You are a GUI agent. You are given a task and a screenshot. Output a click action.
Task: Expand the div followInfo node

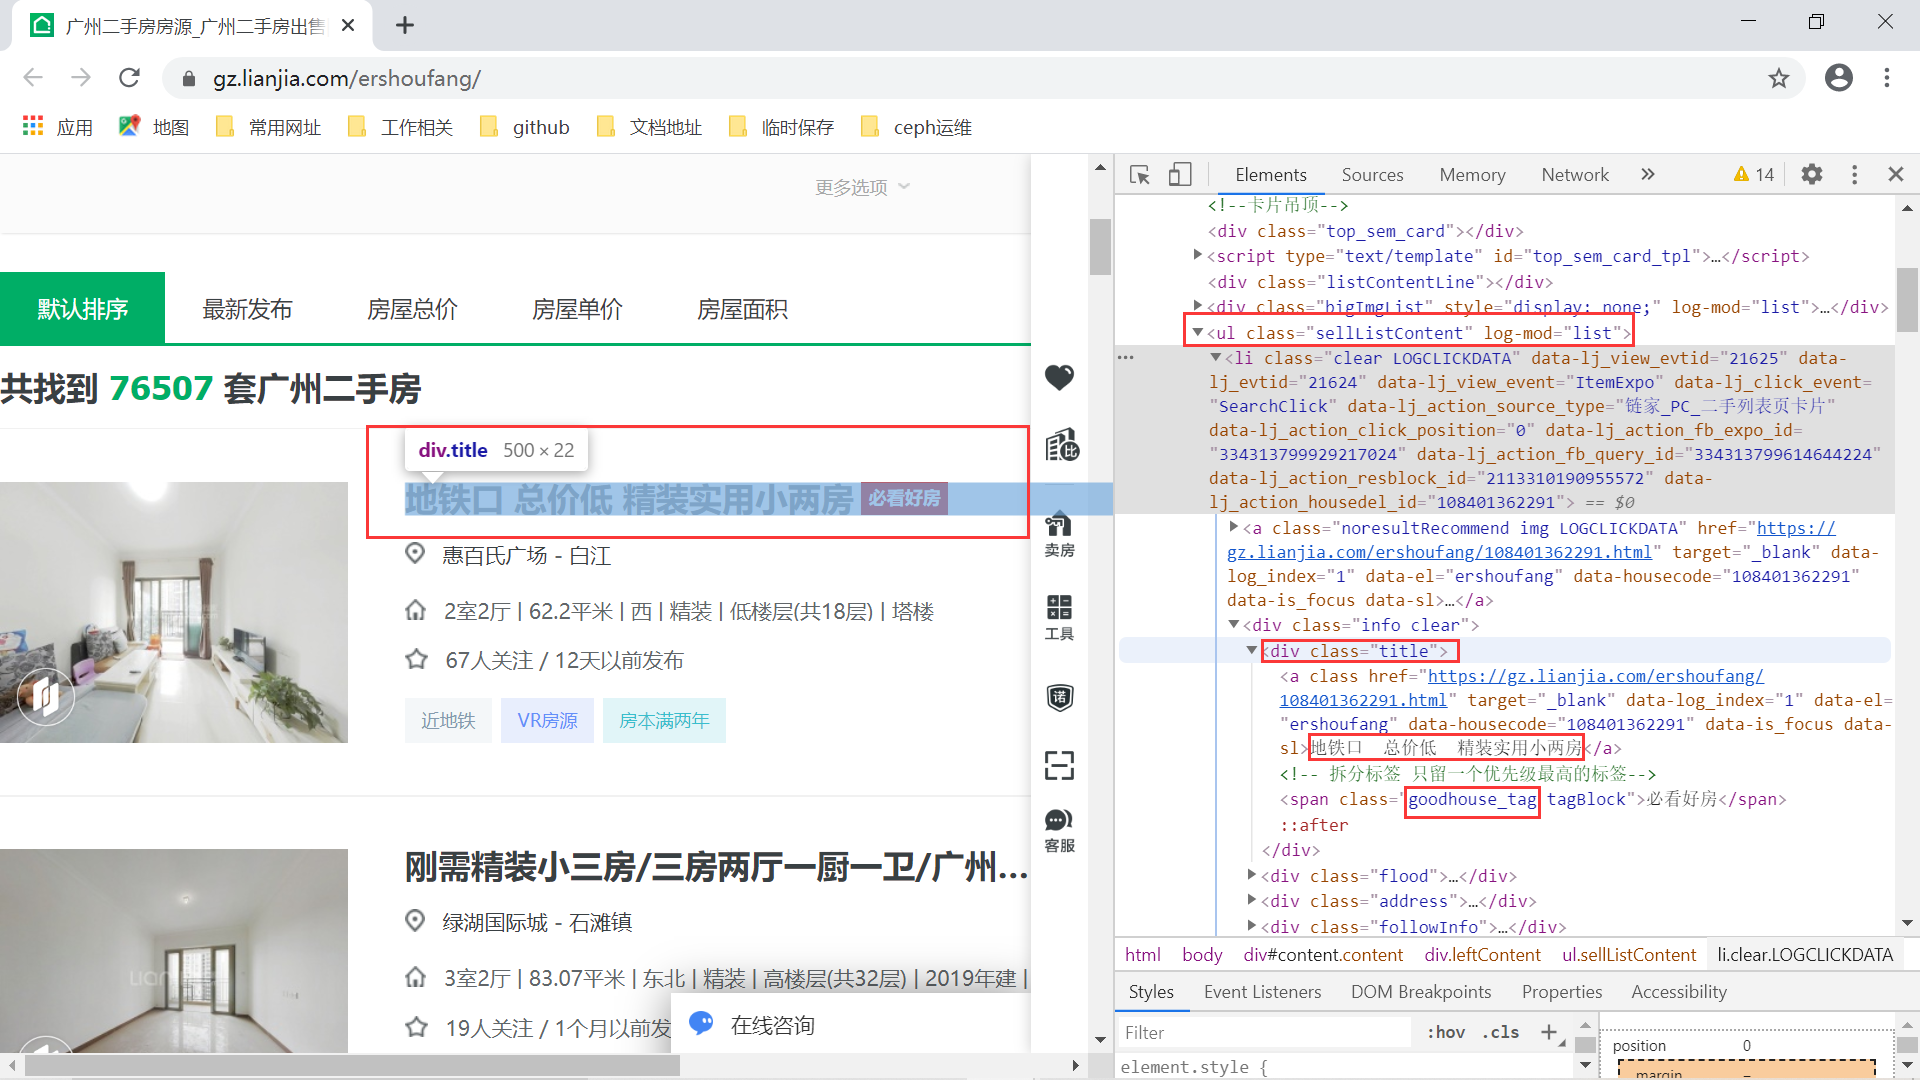click(1251, 926)
